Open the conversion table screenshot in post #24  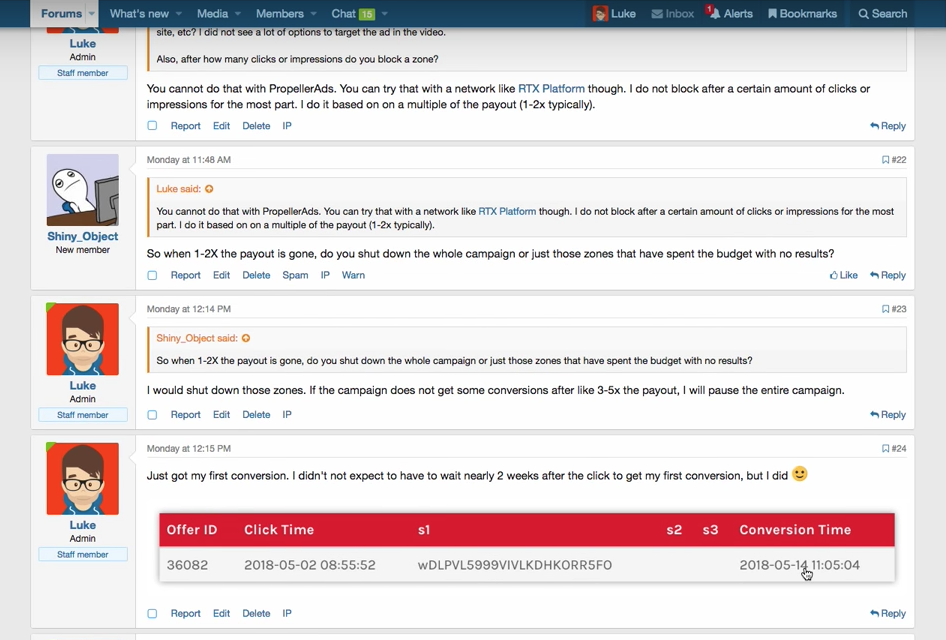527,547
